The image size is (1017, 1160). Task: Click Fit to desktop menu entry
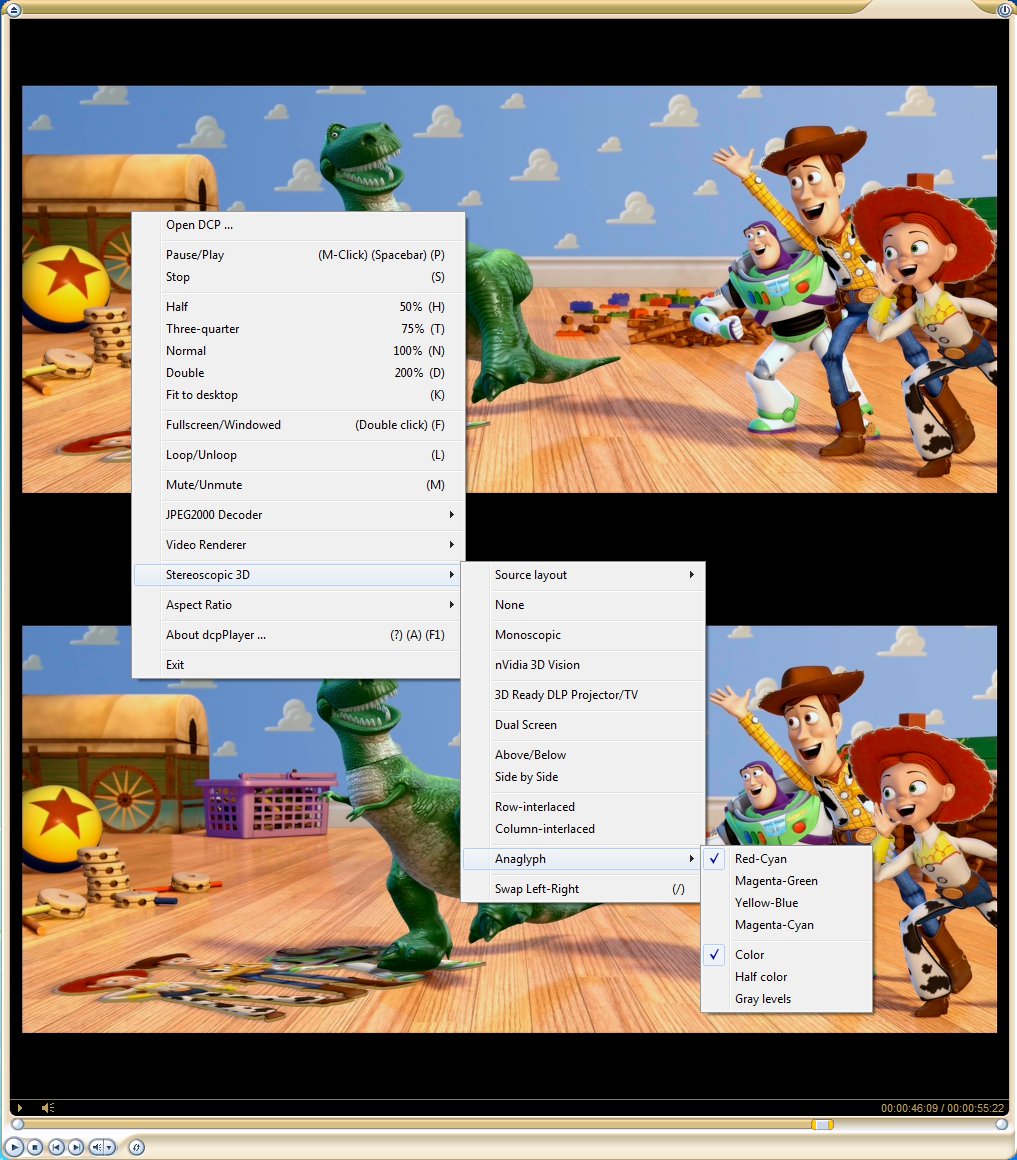click(x=202, y=395)
